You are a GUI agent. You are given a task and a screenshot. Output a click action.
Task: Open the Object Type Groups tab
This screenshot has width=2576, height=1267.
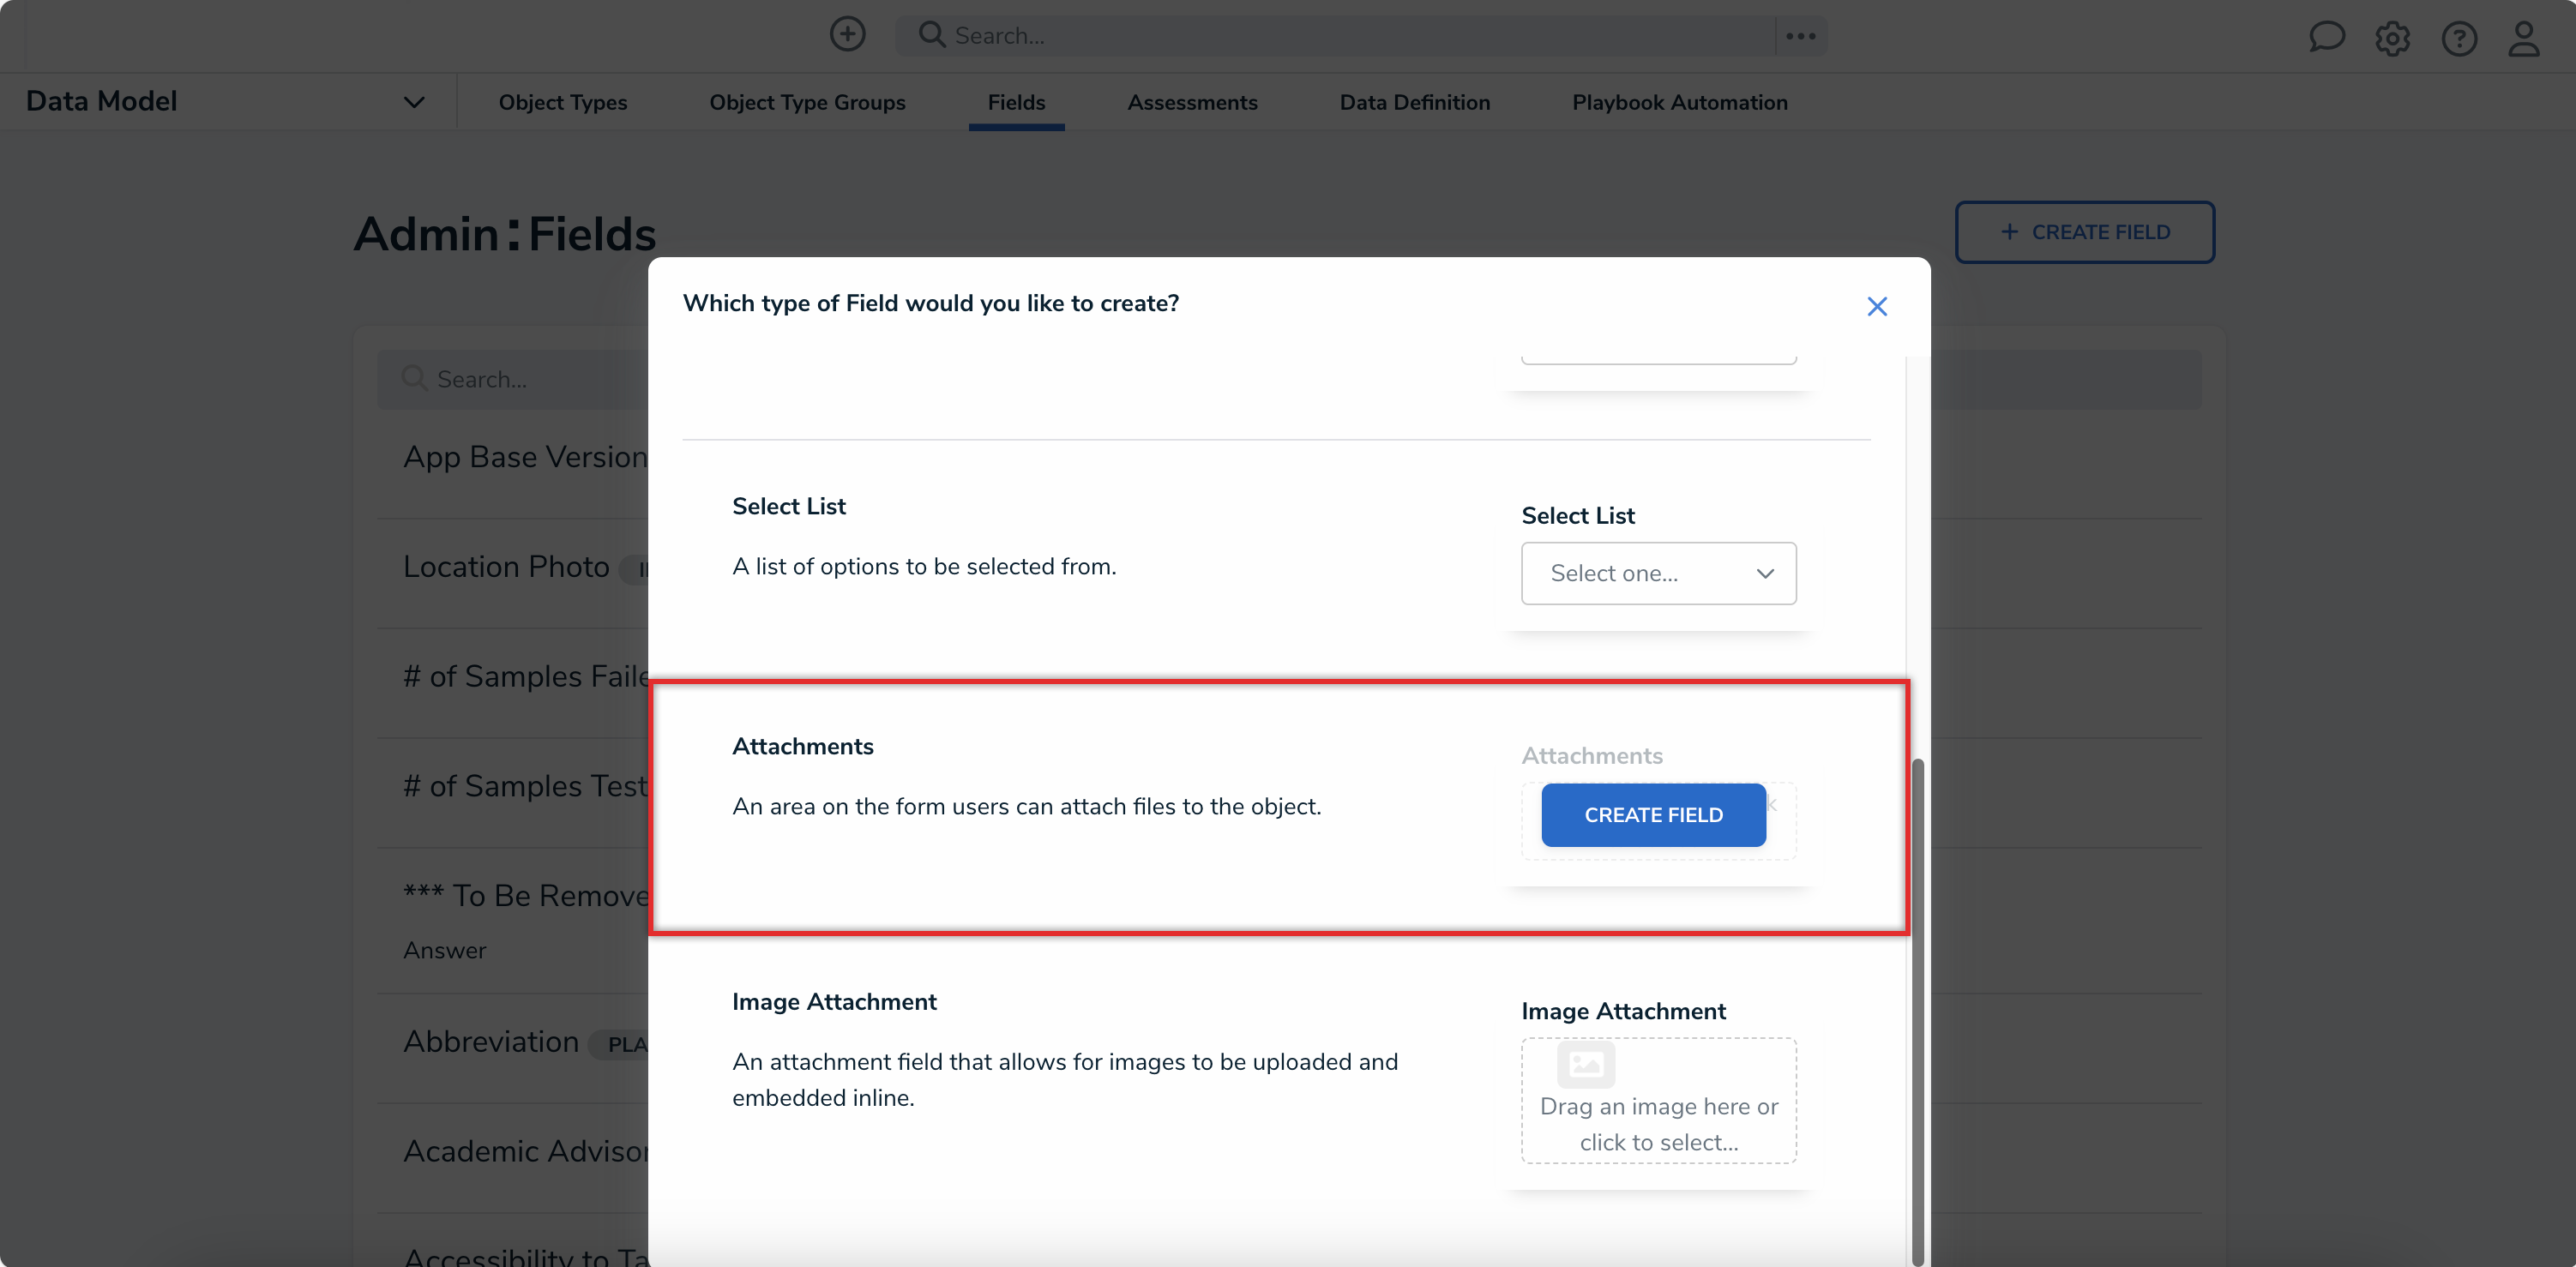pyautogui.click(x=807, y=102)
